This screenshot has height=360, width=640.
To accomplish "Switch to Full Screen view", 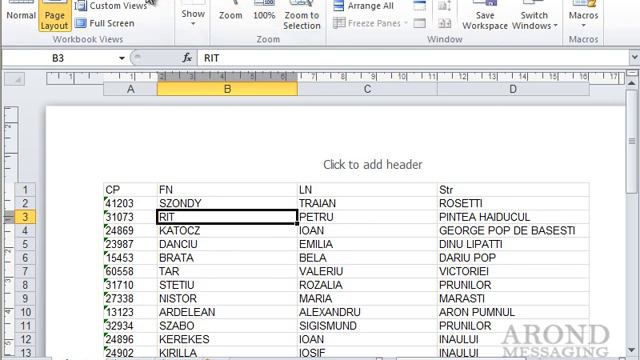I will pos(104,23).
